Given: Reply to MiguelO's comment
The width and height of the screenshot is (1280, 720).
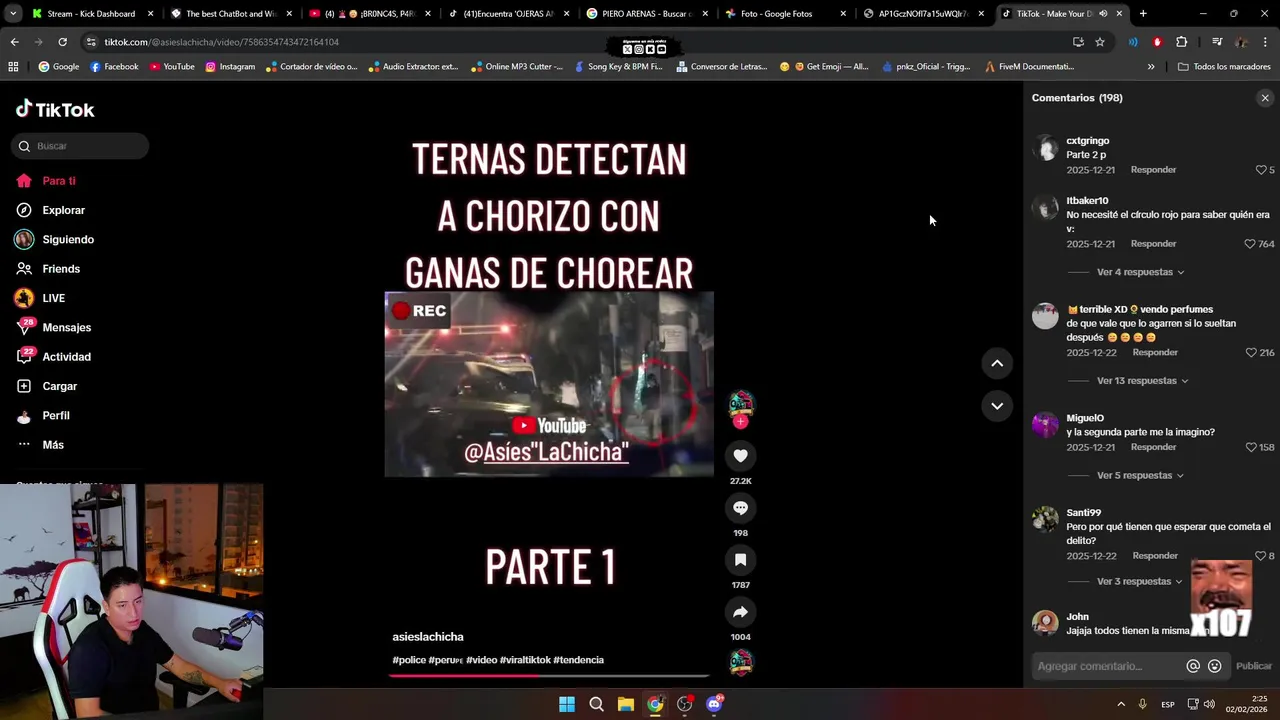Looking at the screenshot, I should (1153, 448).
